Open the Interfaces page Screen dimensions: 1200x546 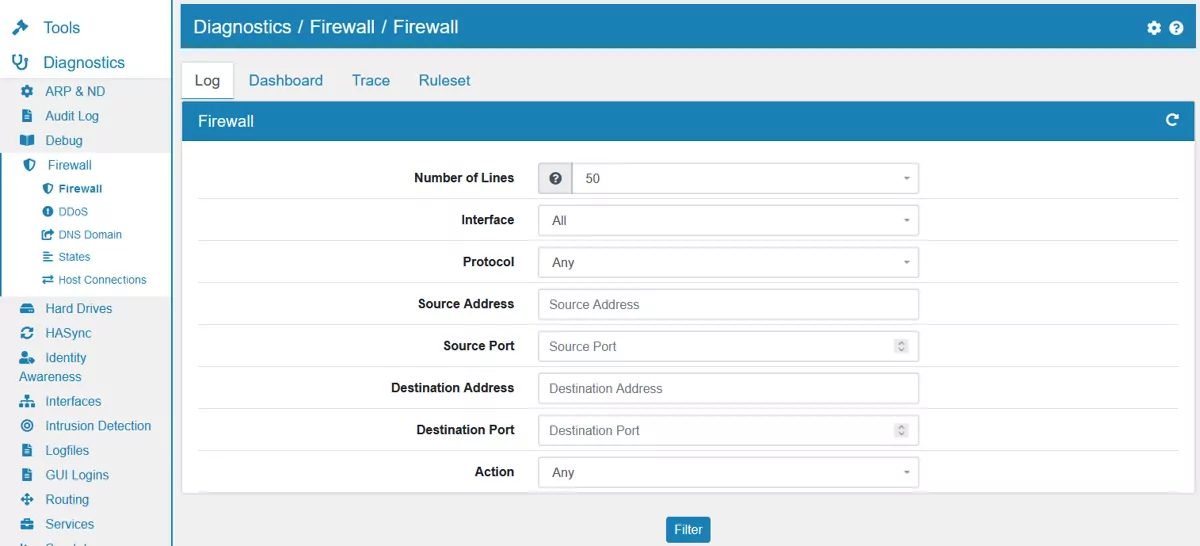click(x=73, y=401)
